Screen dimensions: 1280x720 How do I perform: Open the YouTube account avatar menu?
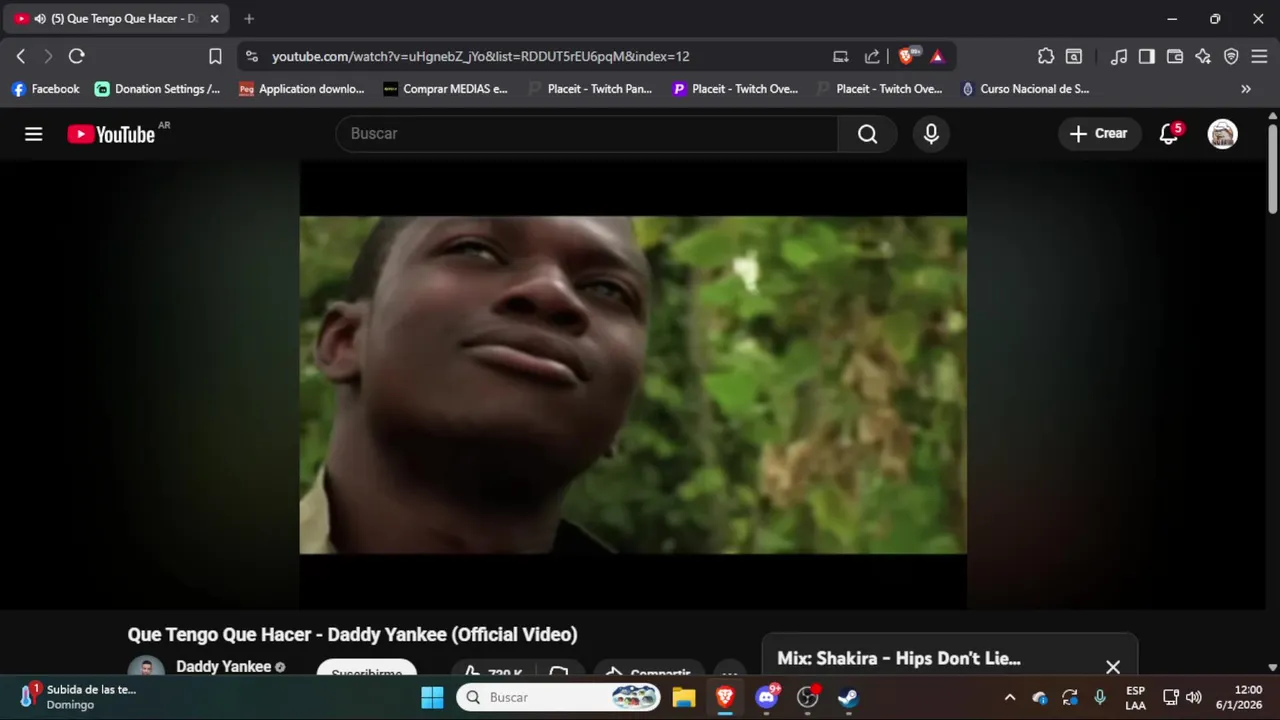(1222, 134)
